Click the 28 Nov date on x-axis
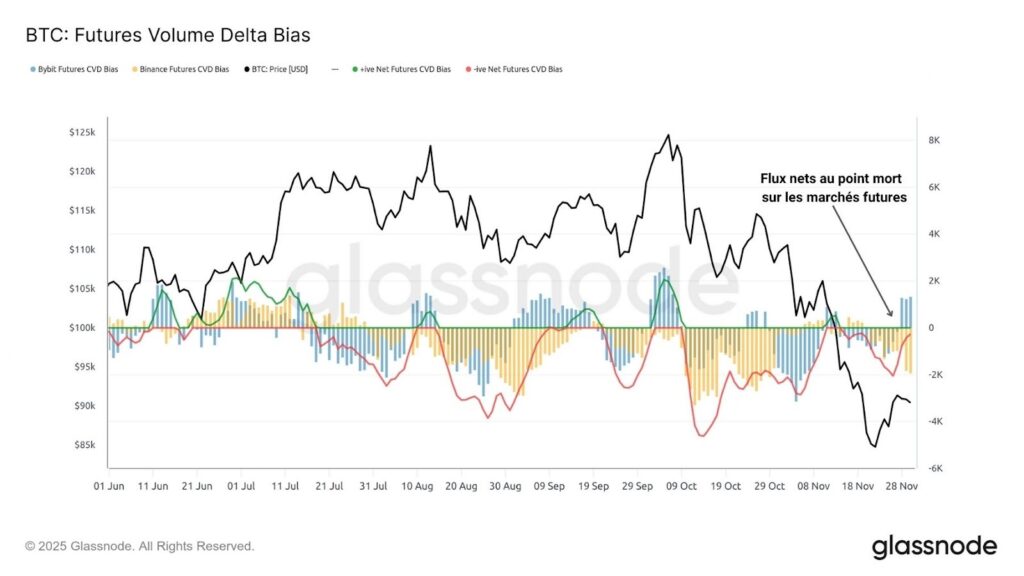 coord(901,486)
